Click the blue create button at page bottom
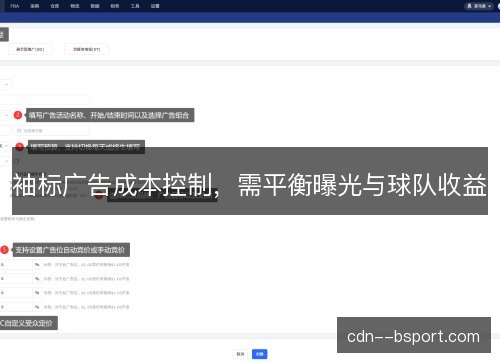The image size is (500, 362). pos(260,354)
